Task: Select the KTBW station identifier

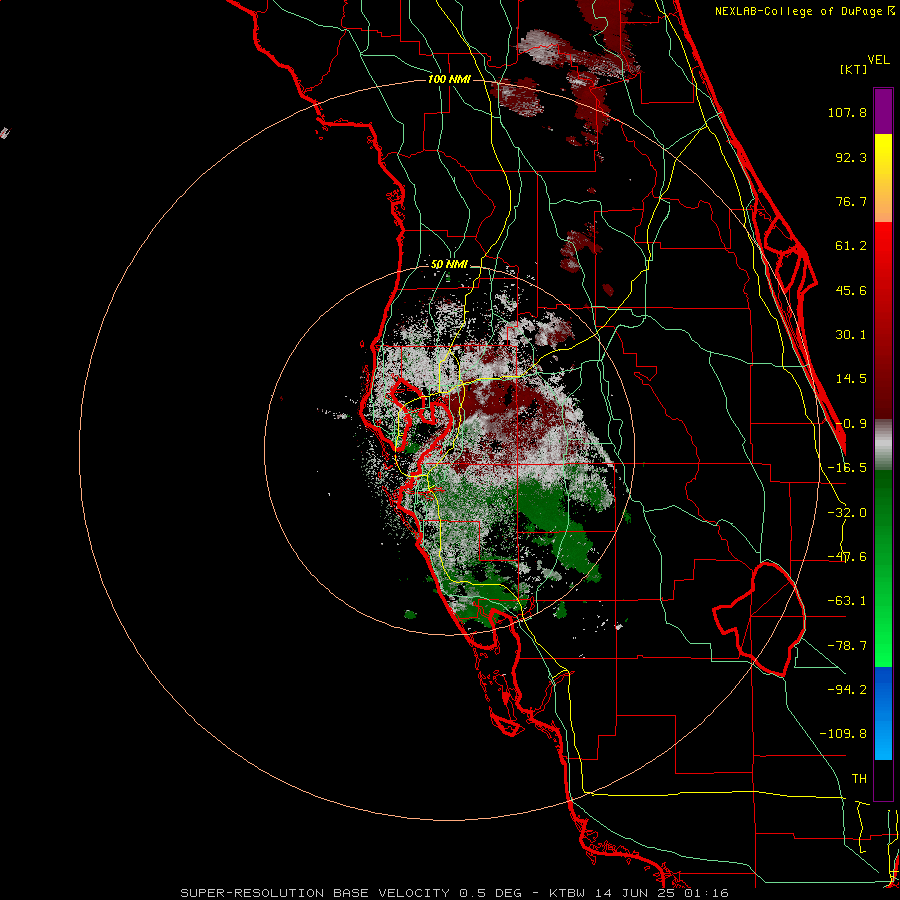Action: click(x=569, y=893)
